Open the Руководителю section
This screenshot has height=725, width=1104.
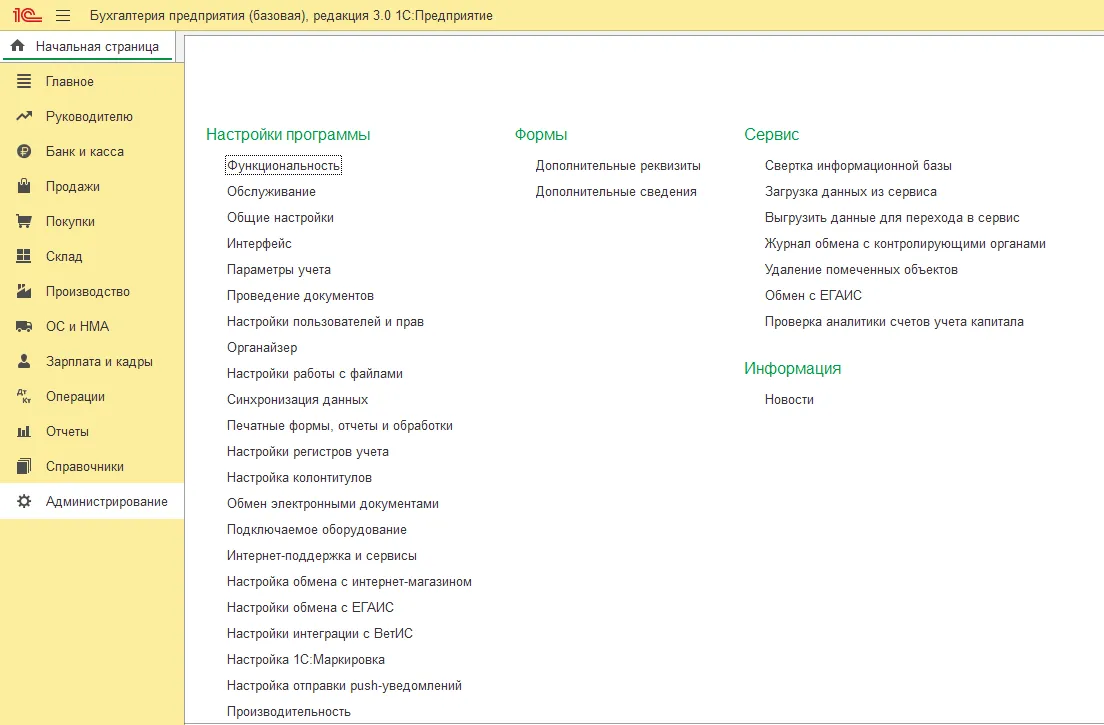89,117
